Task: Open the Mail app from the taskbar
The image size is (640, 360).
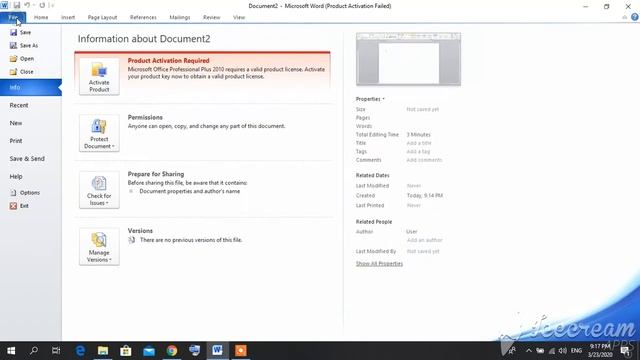Action: pyautogui.click(x=149, y=351)
